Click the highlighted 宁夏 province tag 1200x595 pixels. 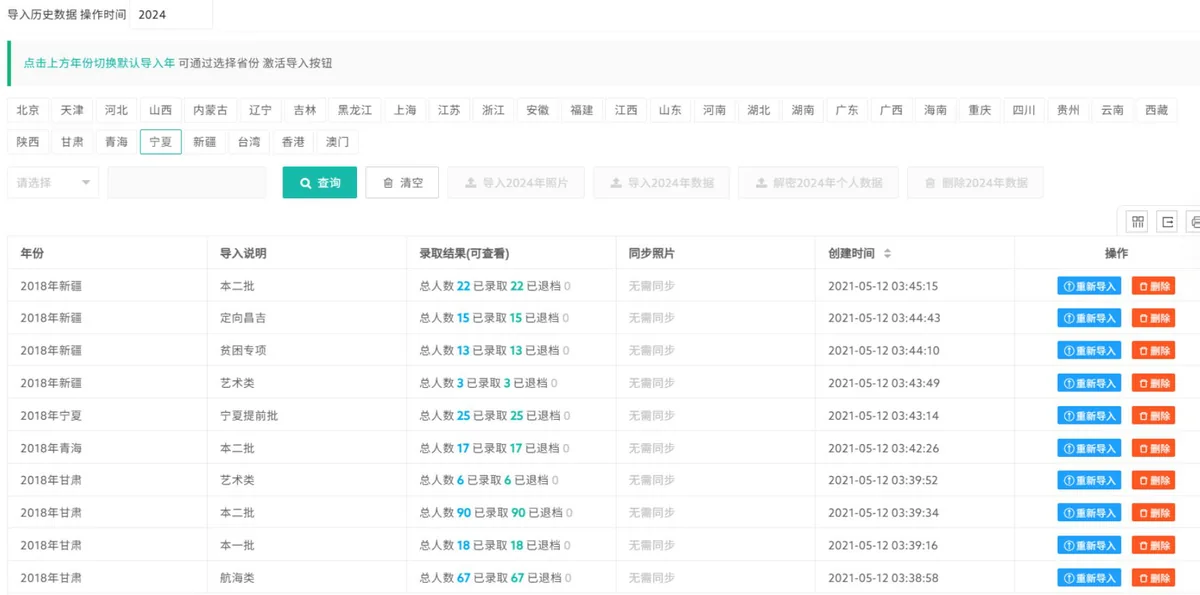pyautogui.click(x=160, y=142)
